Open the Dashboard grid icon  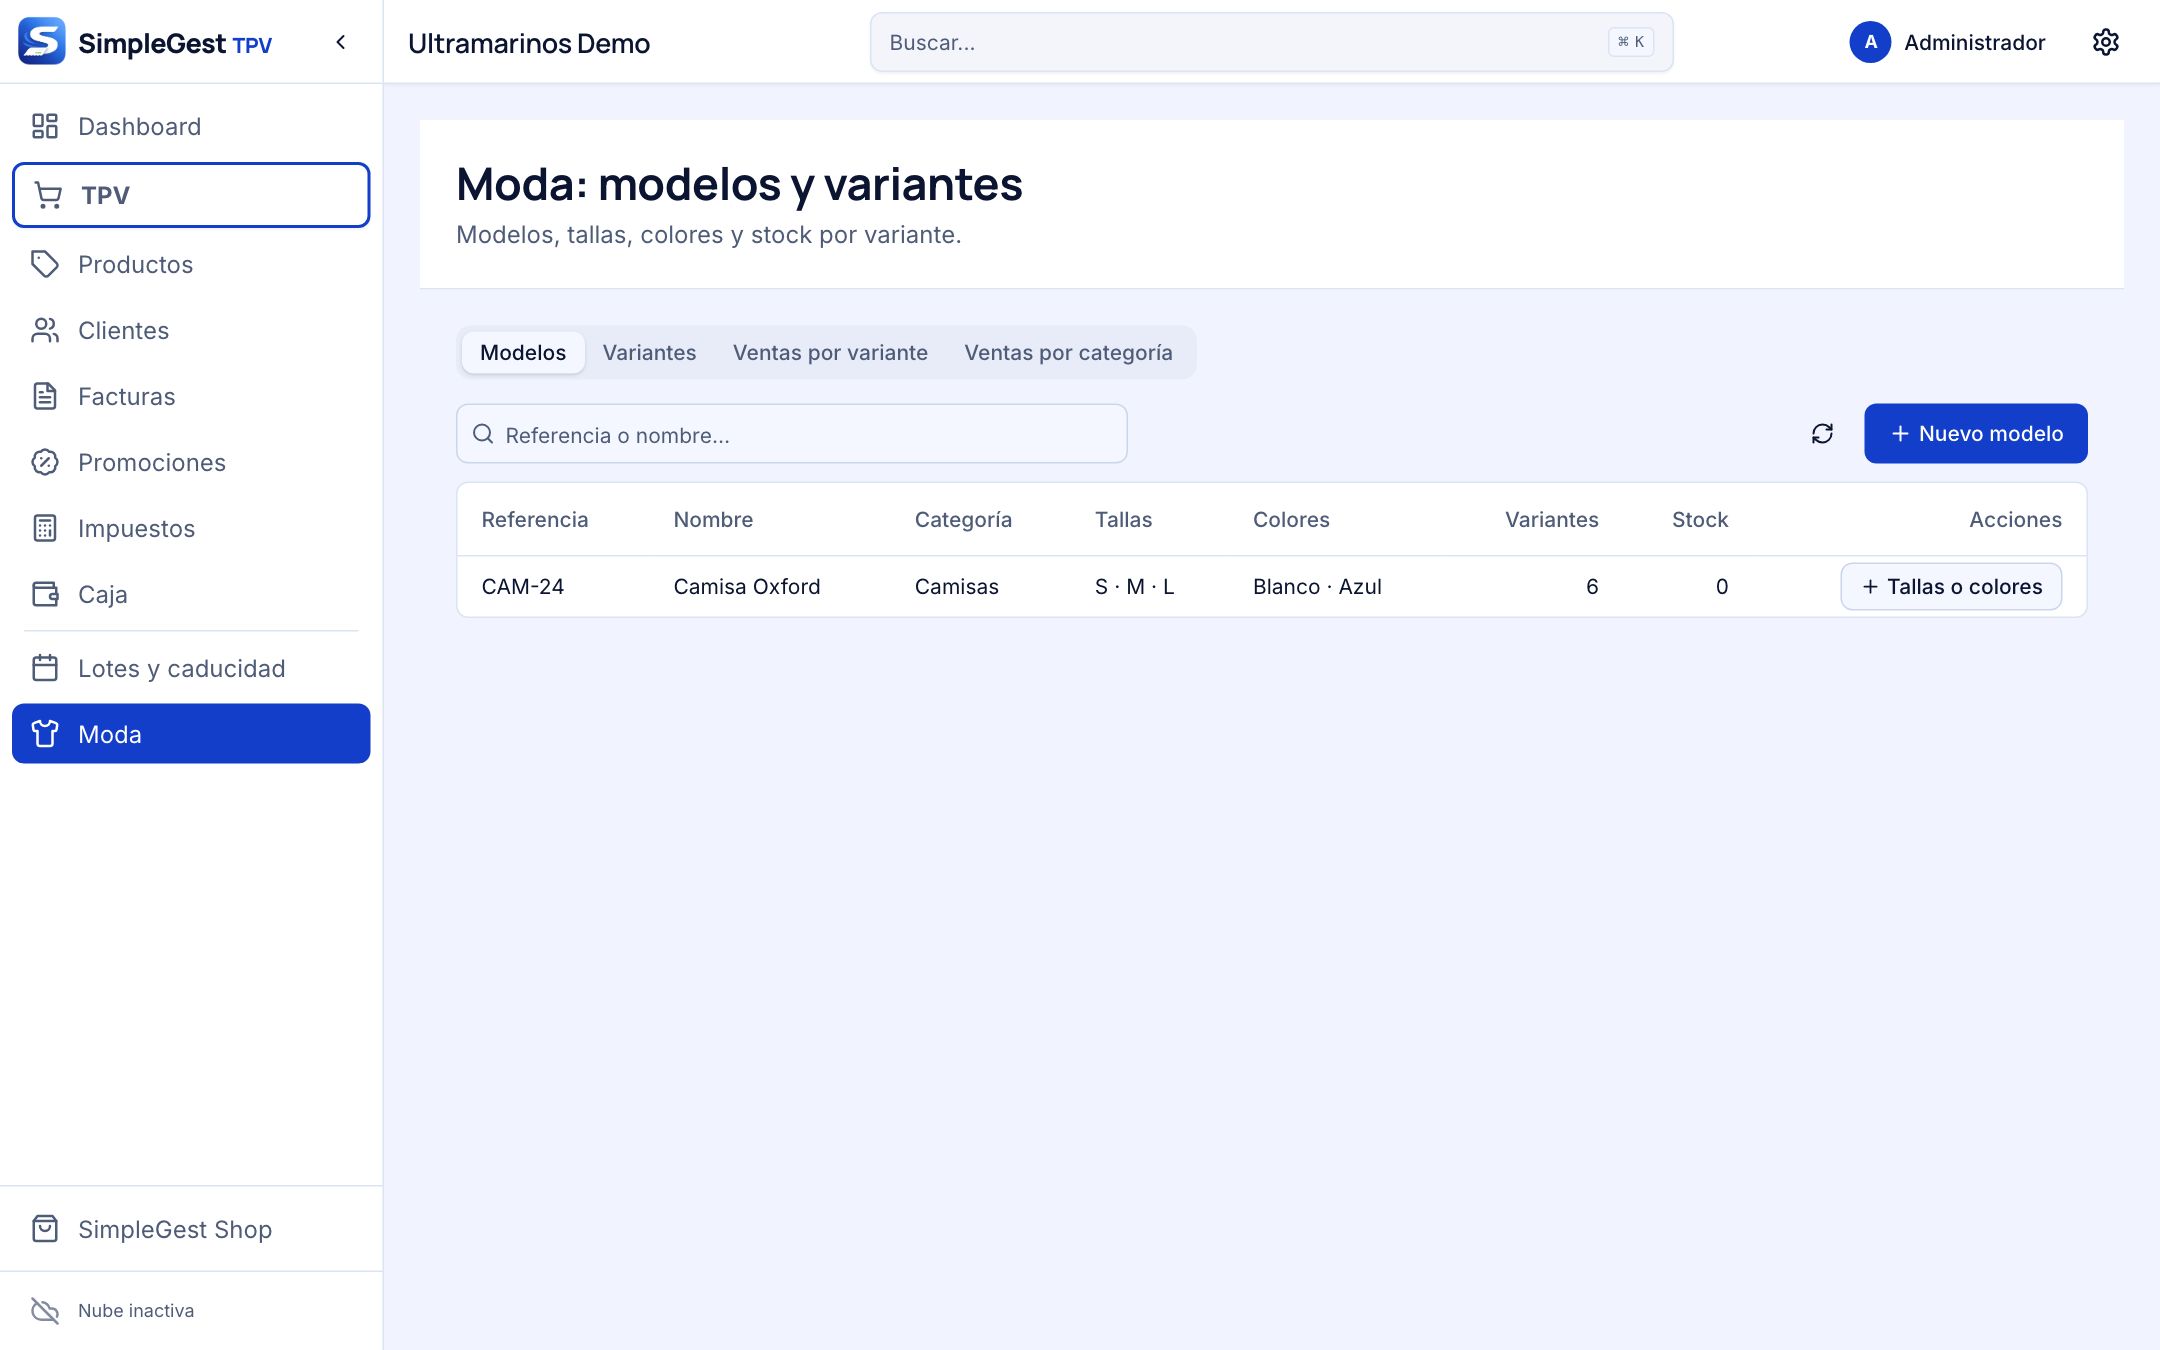pyautogui.click(x=45, y=126)
